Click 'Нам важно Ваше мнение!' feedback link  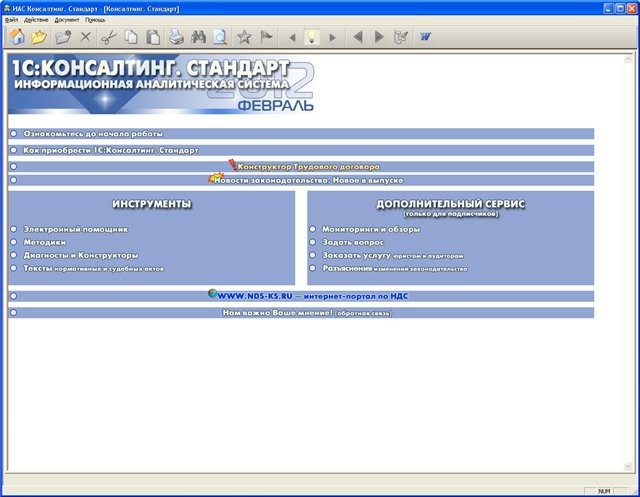click(307, 313)
